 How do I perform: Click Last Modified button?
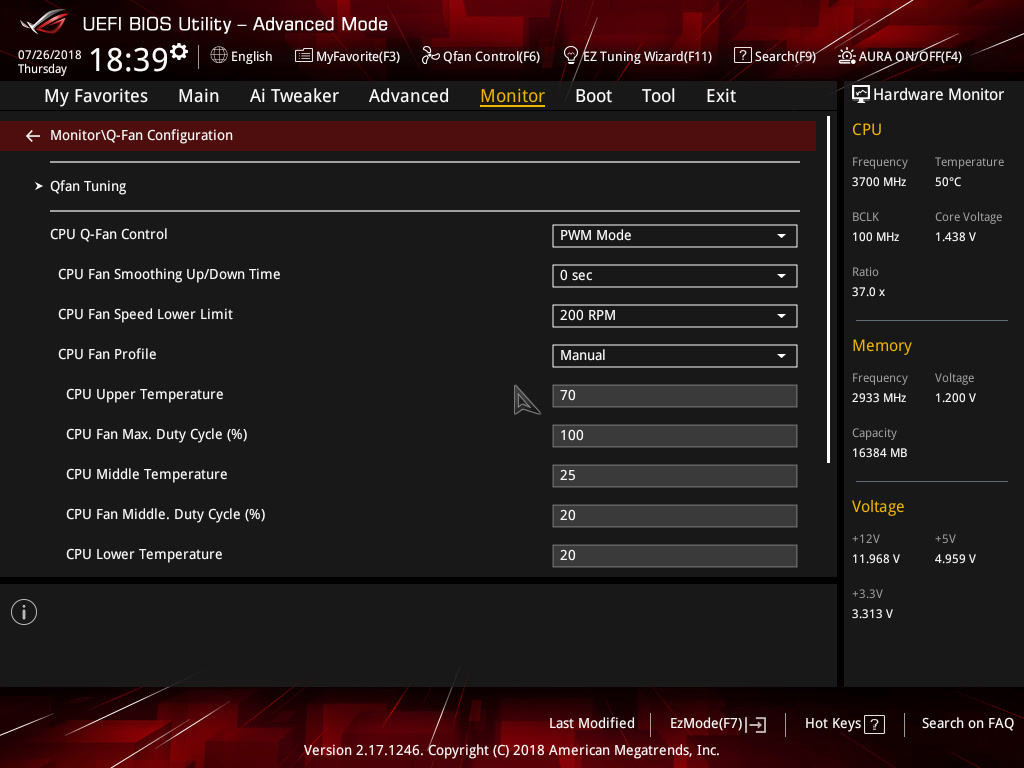(x=592, y=724)
